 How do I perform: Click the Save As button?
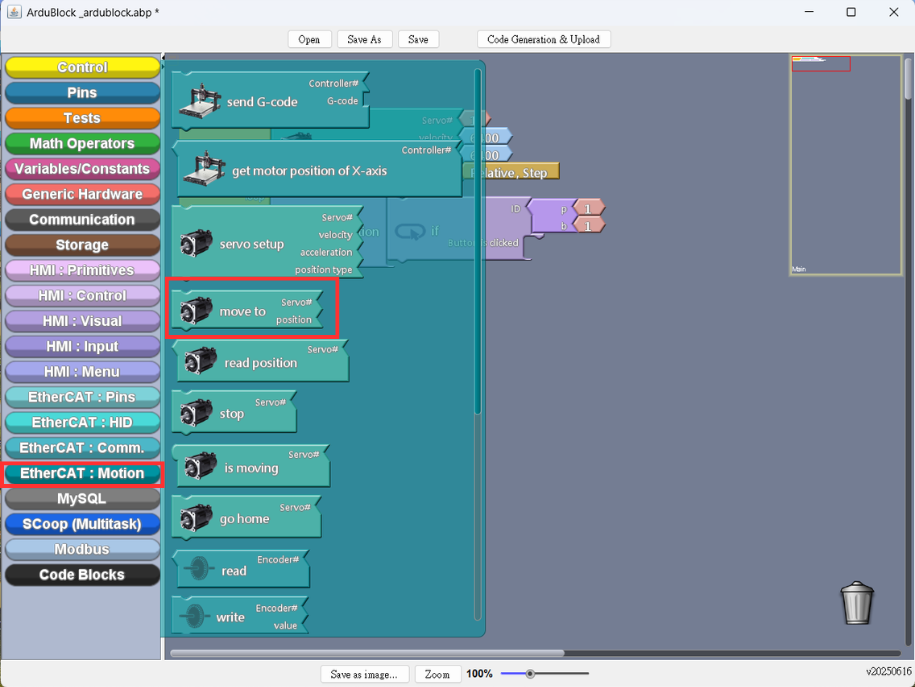(x=364, y=39)
